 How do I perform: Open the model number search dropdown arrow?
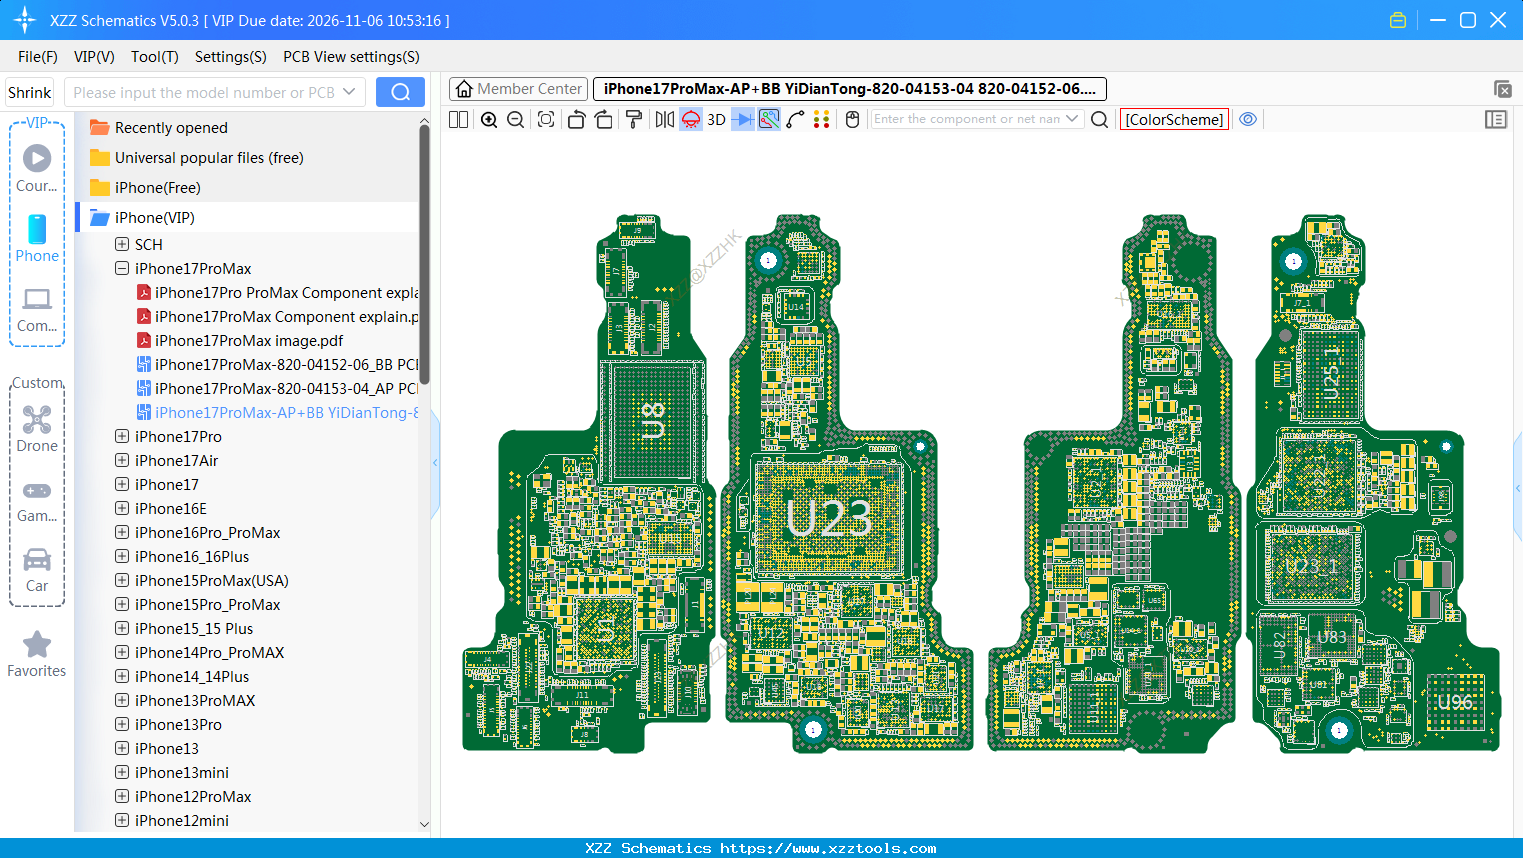coord(349,92)
